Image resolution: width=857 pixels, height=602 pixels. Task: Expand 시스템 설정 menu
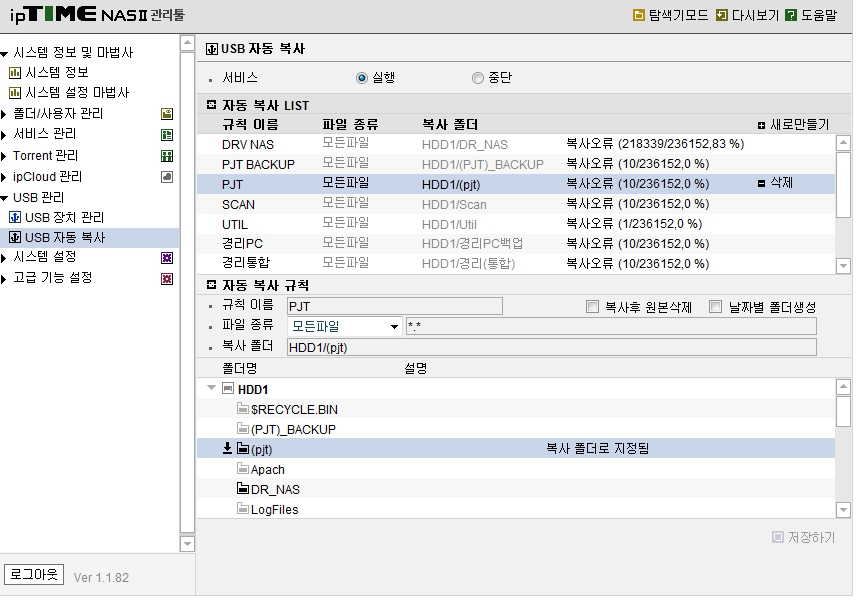(4, 258)
